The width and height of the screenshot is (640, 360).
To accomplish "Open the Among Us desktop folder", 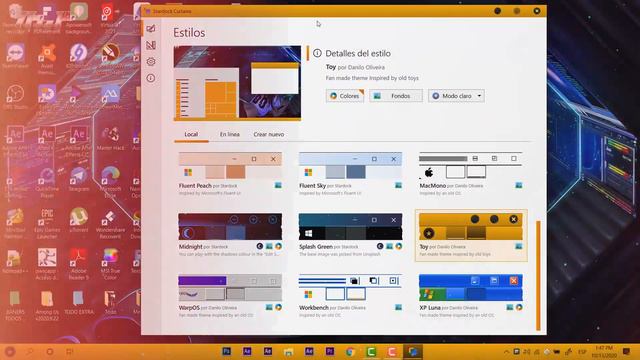I will click(47, 304).
